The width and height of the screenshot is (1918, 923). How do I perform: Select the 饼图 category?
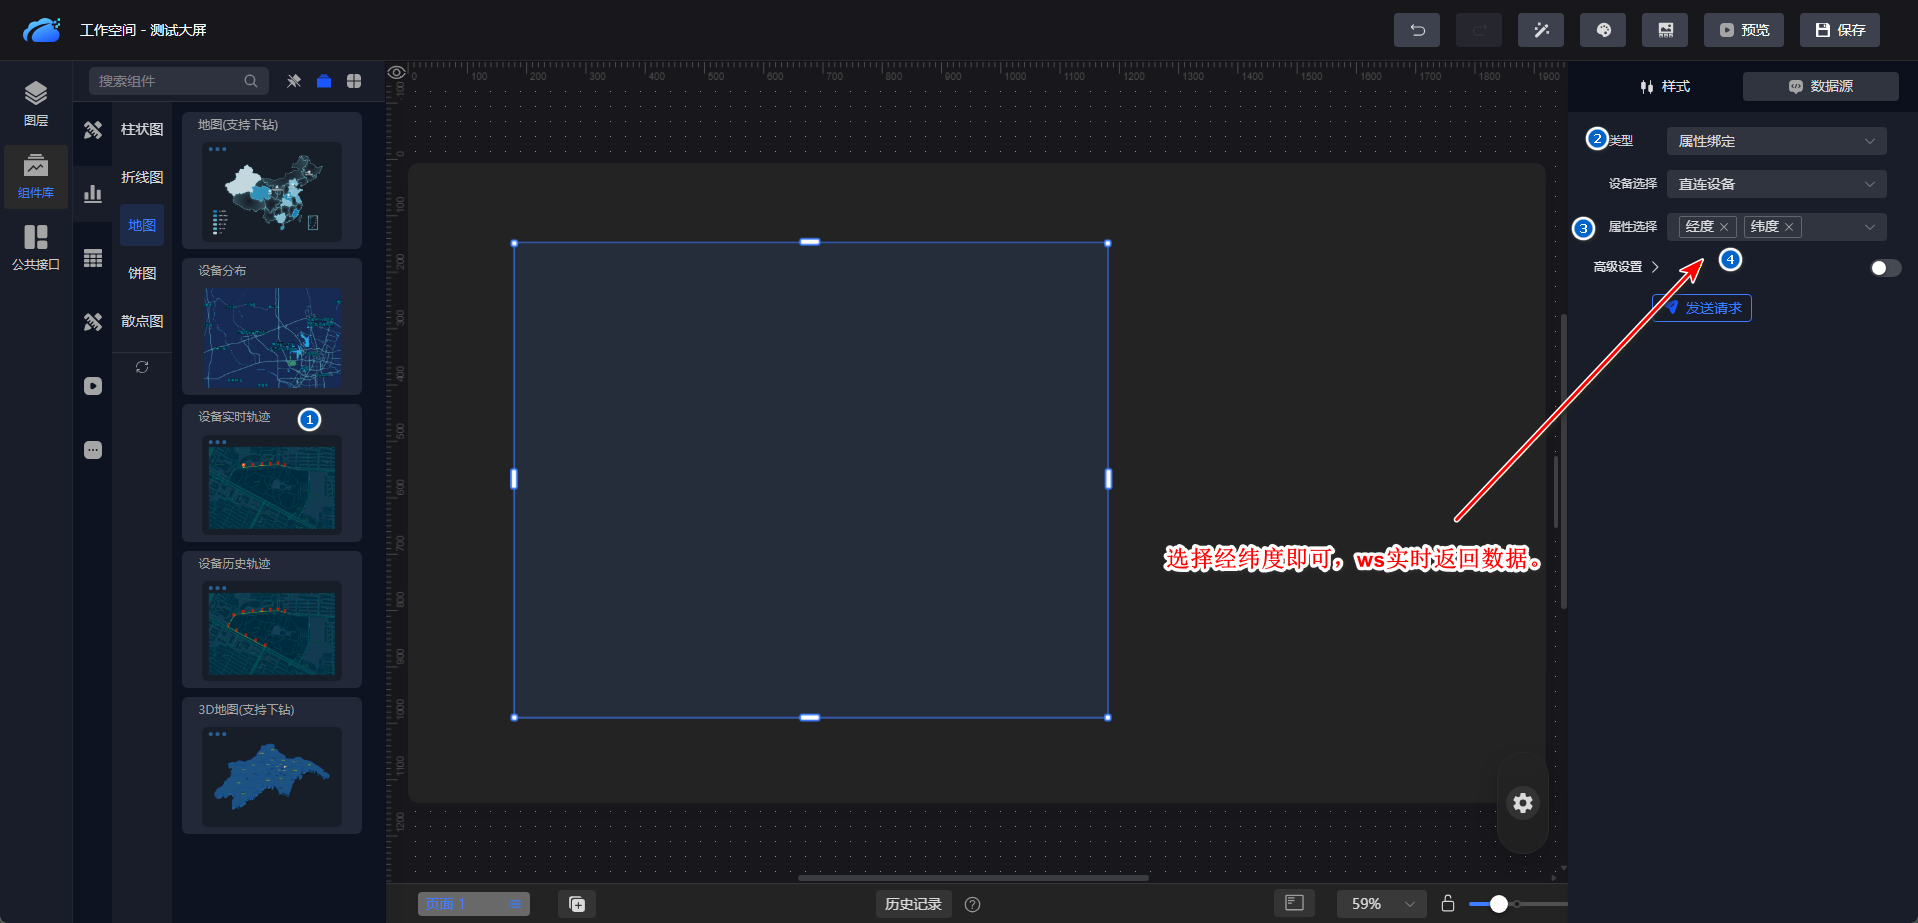point(142,273)
